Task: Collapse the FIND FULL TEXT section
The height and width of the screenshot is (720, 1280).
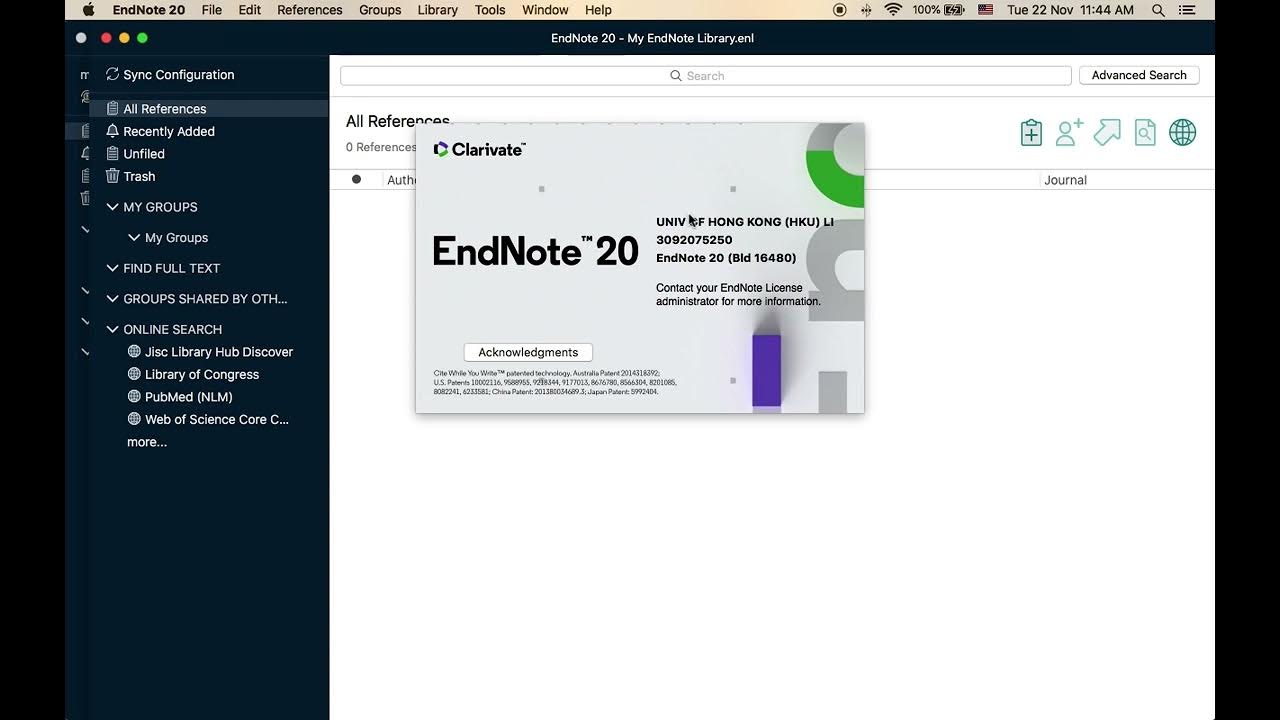Action: pos(113,268)
